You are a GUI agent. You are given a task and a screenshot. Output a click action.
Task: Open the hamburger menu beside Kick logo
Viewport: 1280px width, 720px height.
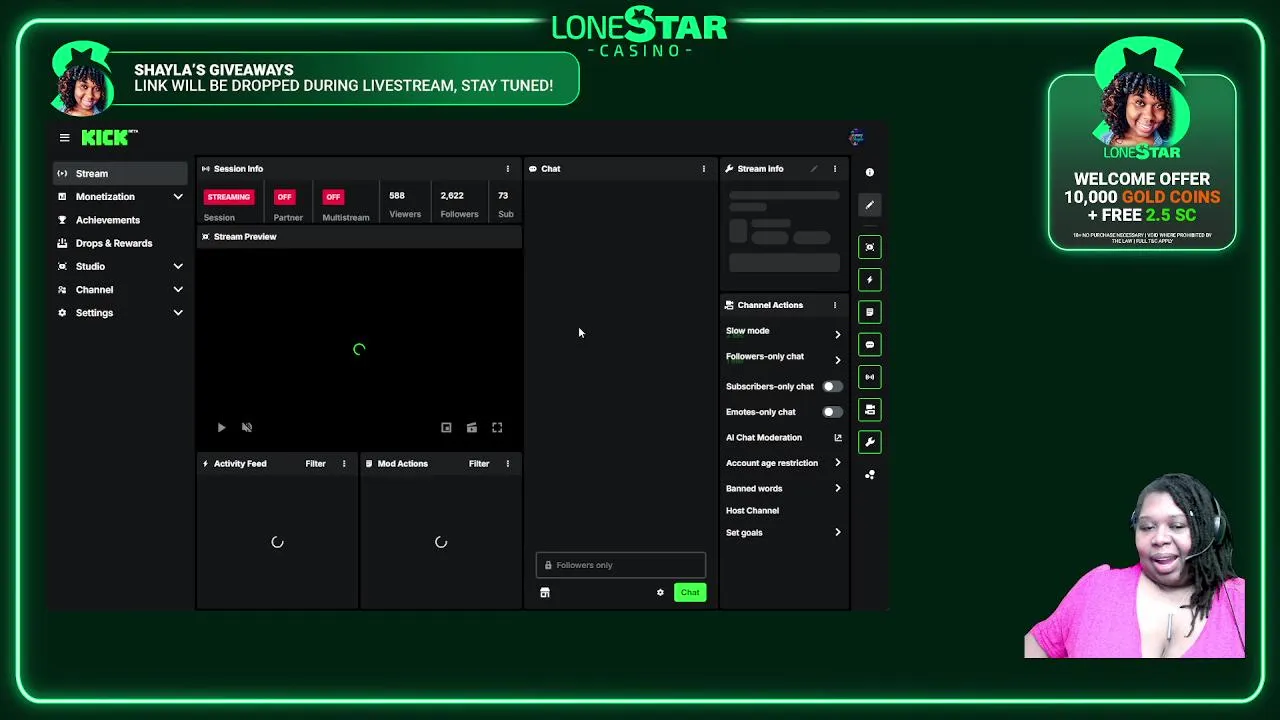(64, 138)
